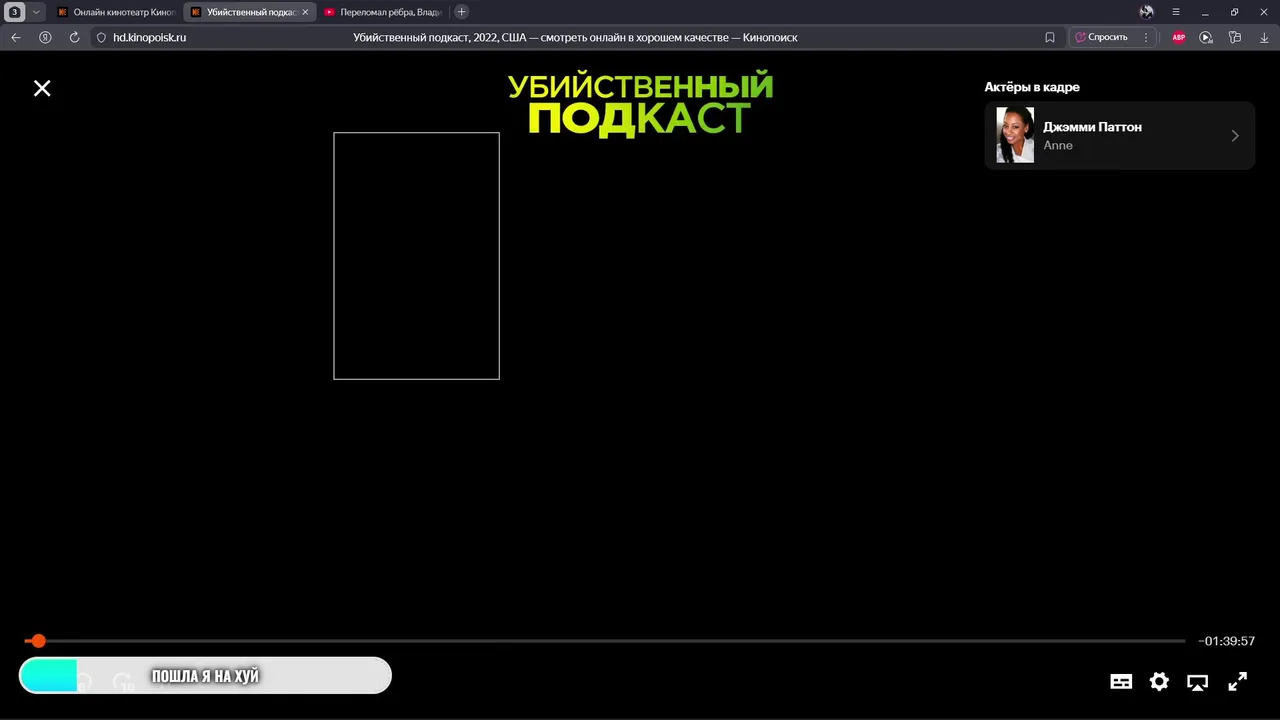Switch to the Переломал рёбра YouTube tab
This screenshot has height=720, width=1280.
[x=383, y=12]
